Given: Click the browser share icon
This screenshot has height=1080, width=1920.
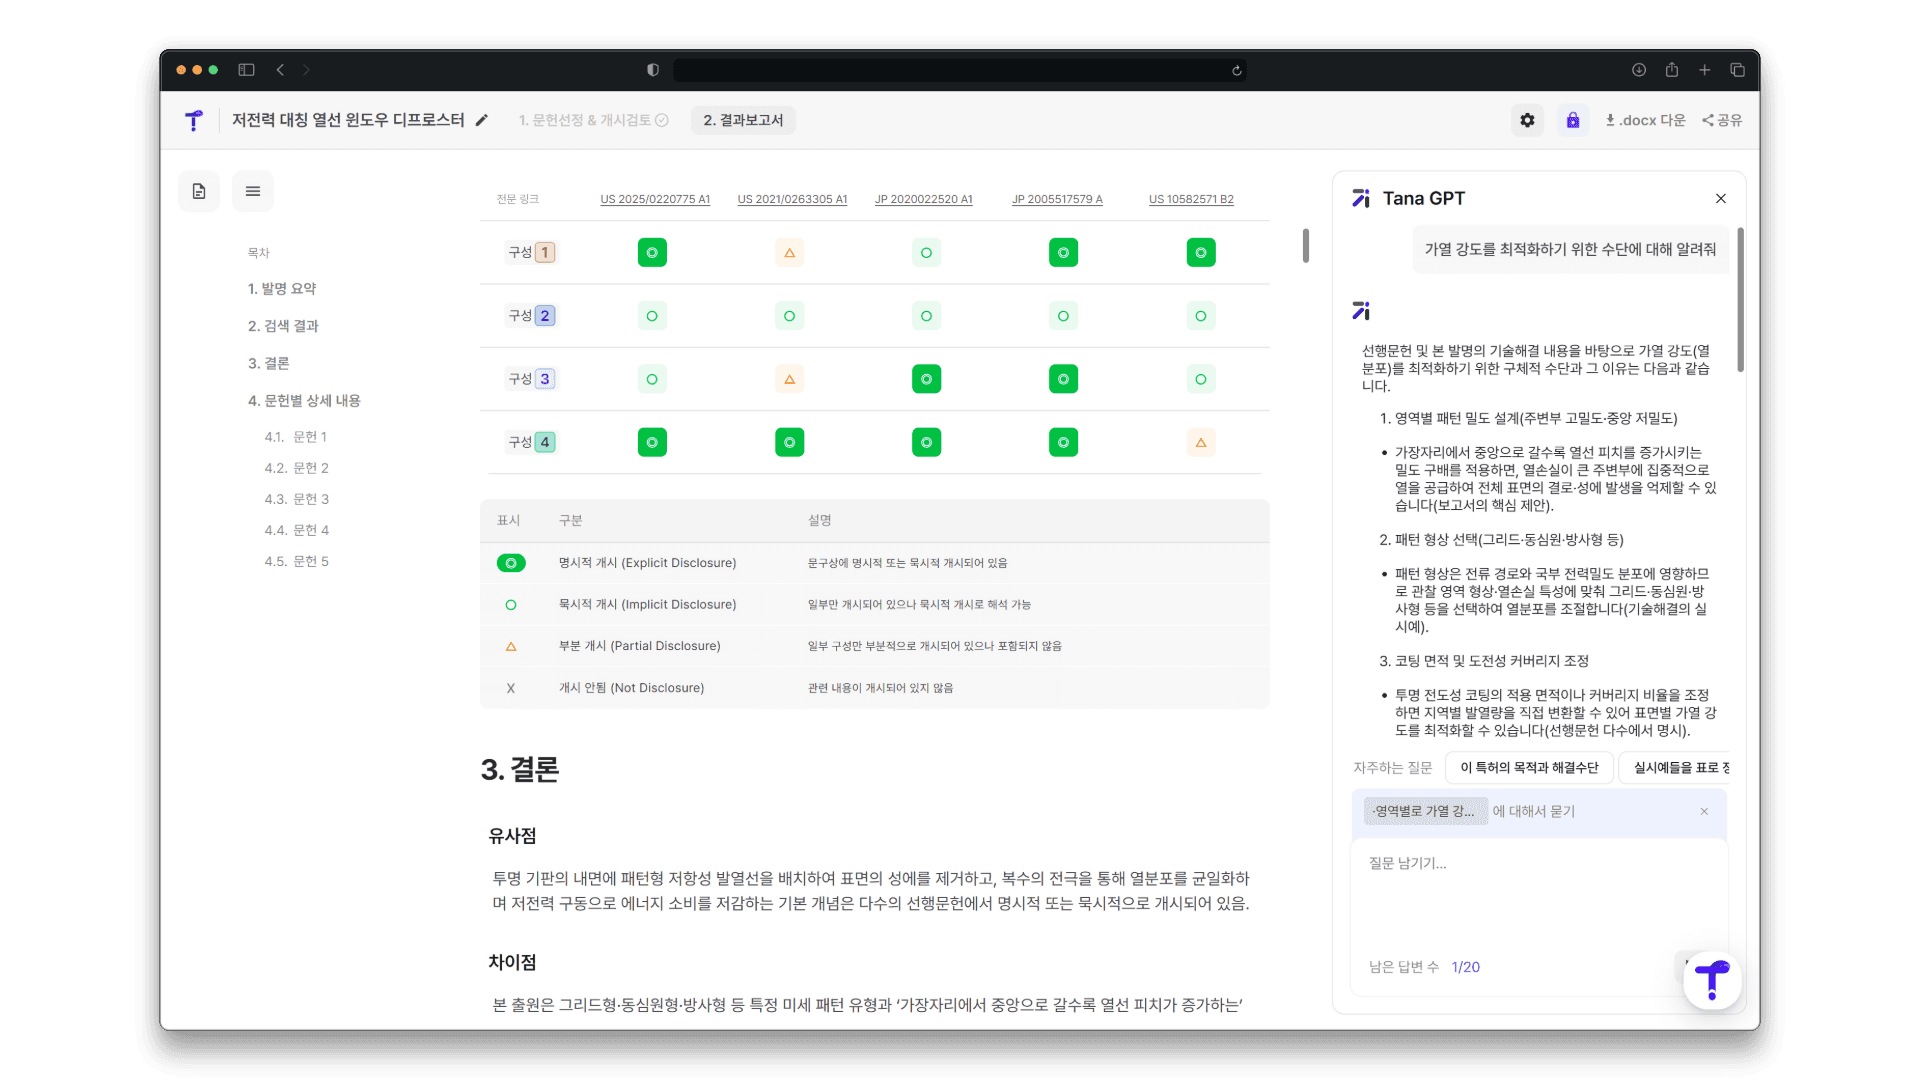Looking at the screenshot, I should click(x=1672, y=70).
